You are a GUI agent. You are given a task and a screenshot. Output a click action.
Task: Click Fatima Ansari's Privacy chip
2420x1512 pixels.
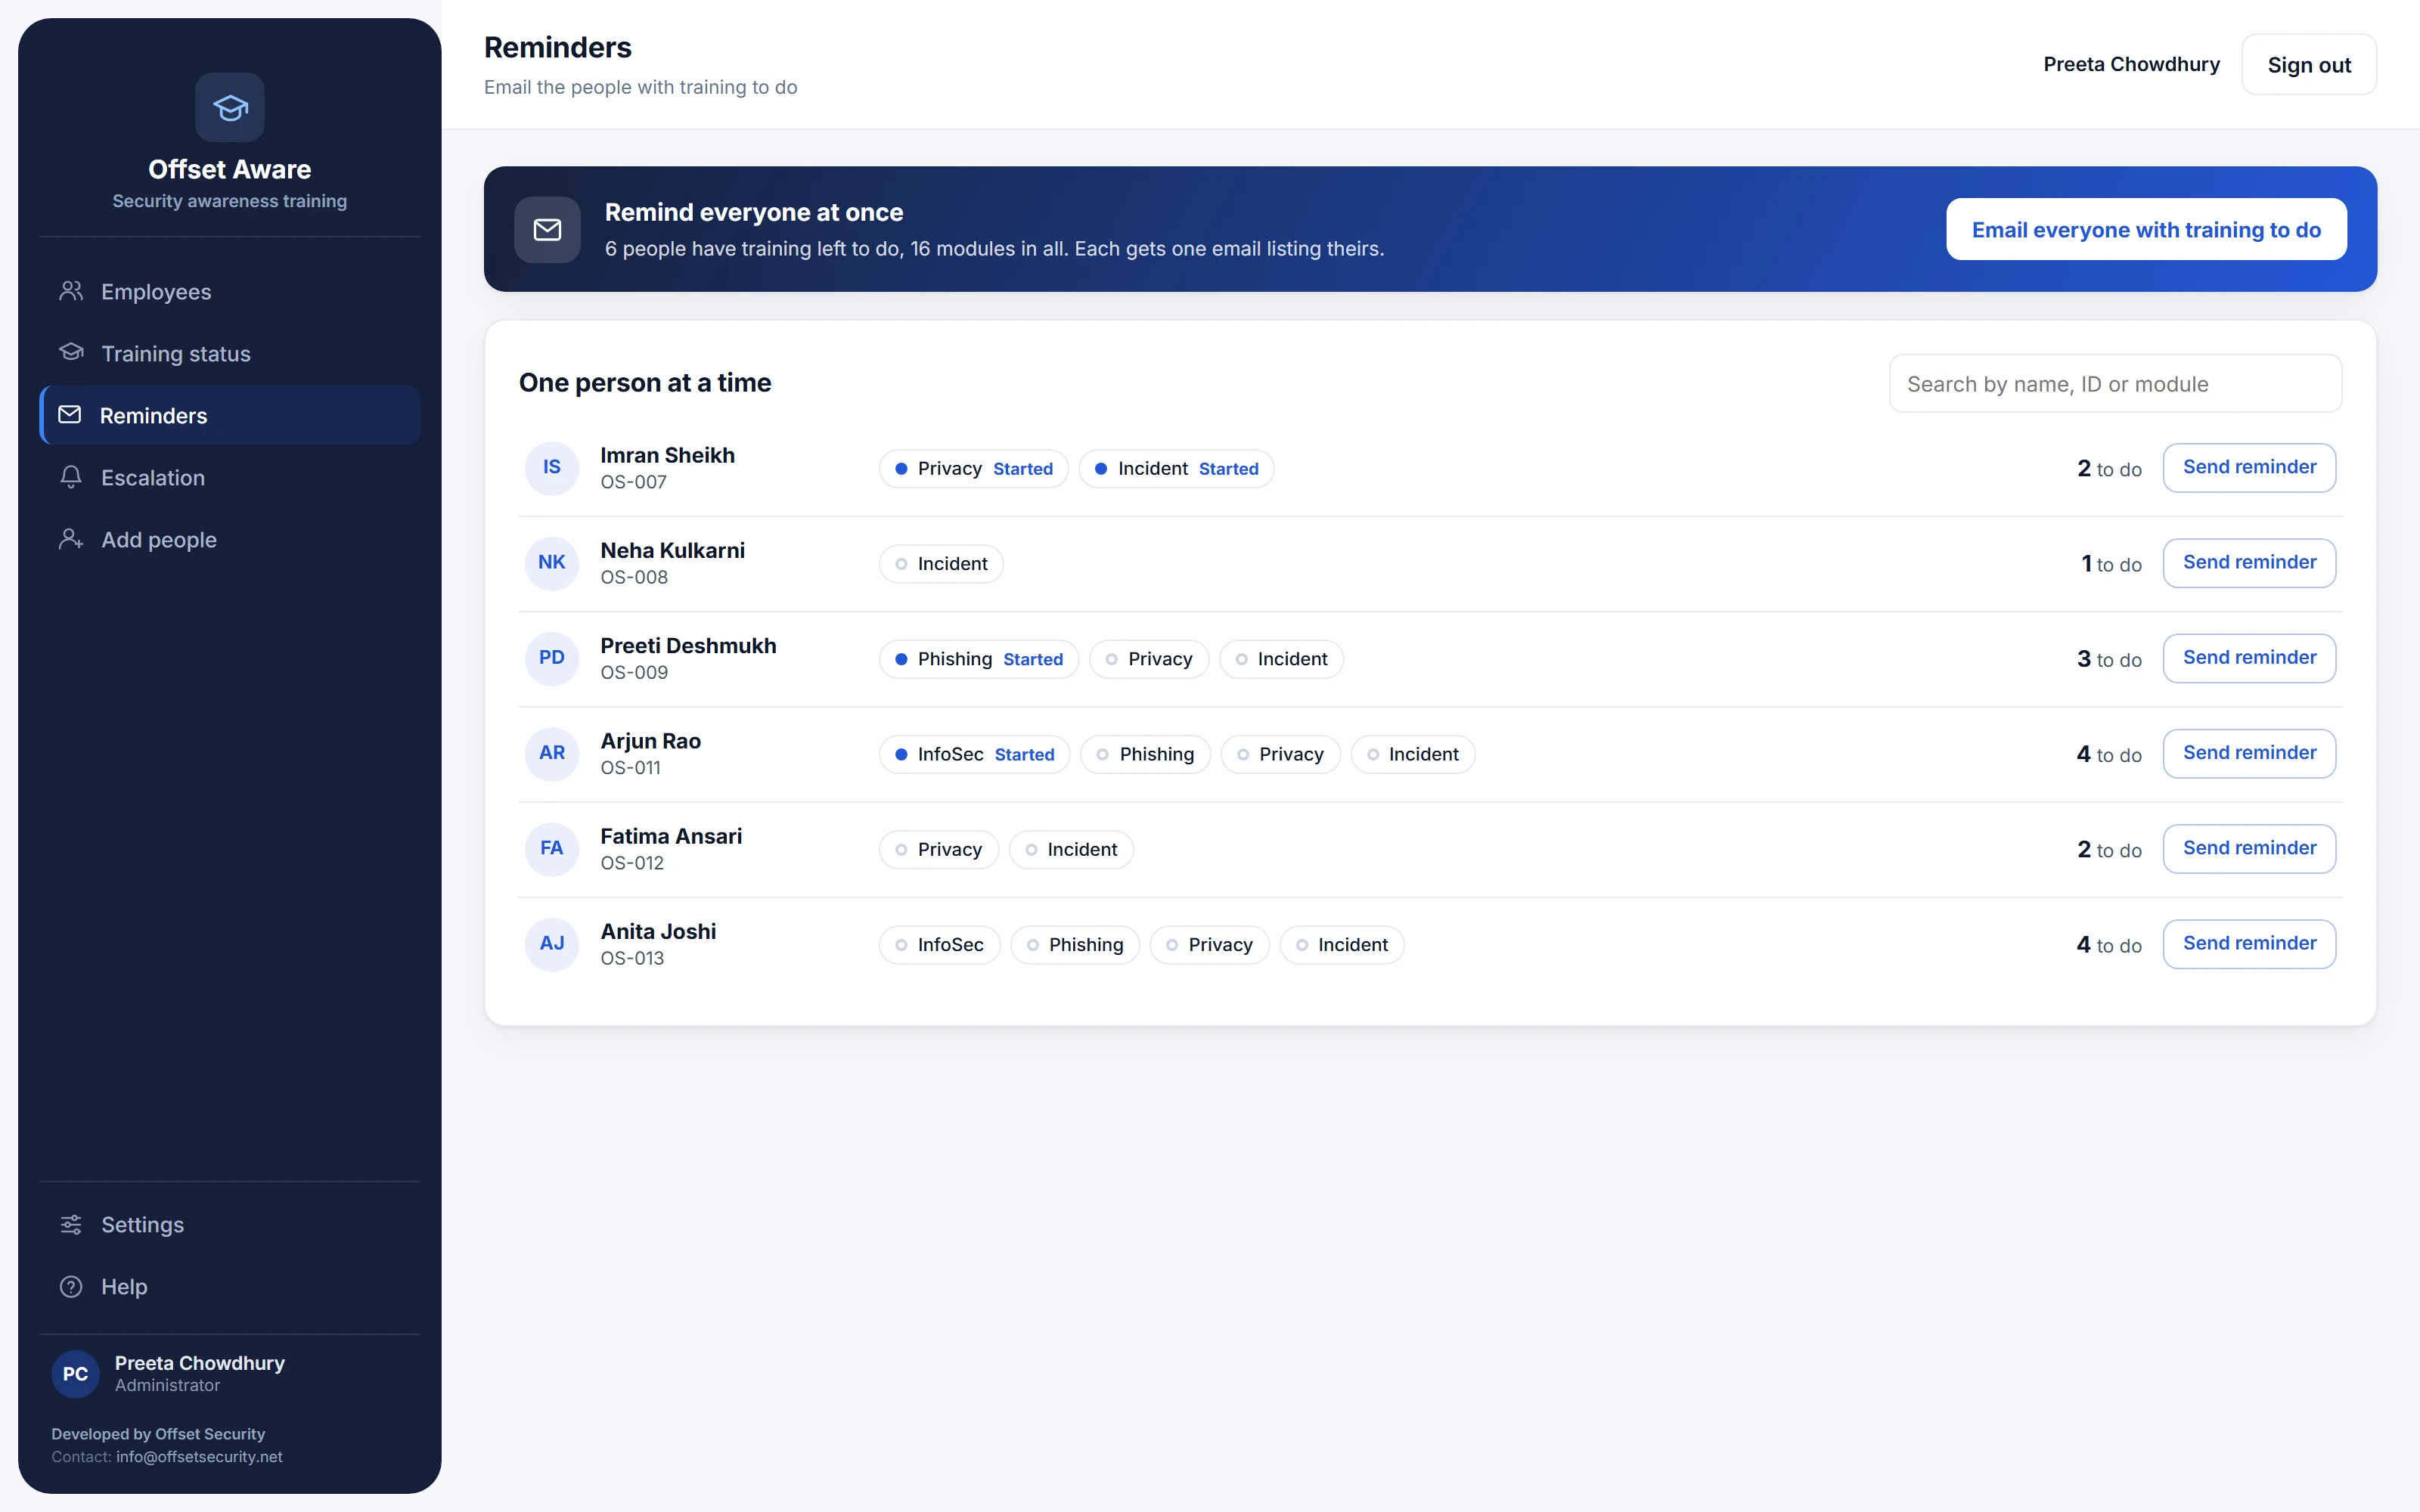(939, 849)
